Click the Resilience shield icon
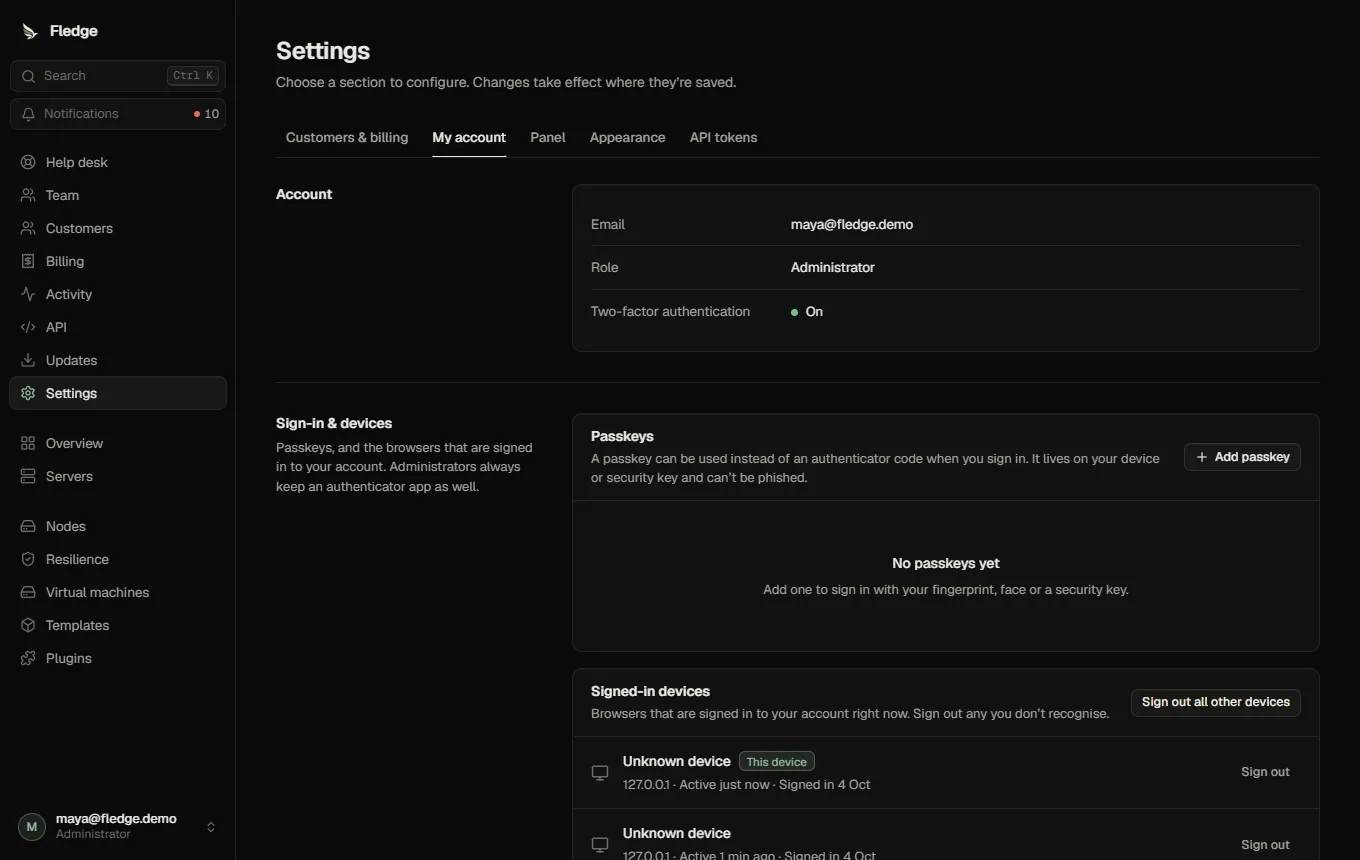This screenshot has height=860, width=1360. 28,559
